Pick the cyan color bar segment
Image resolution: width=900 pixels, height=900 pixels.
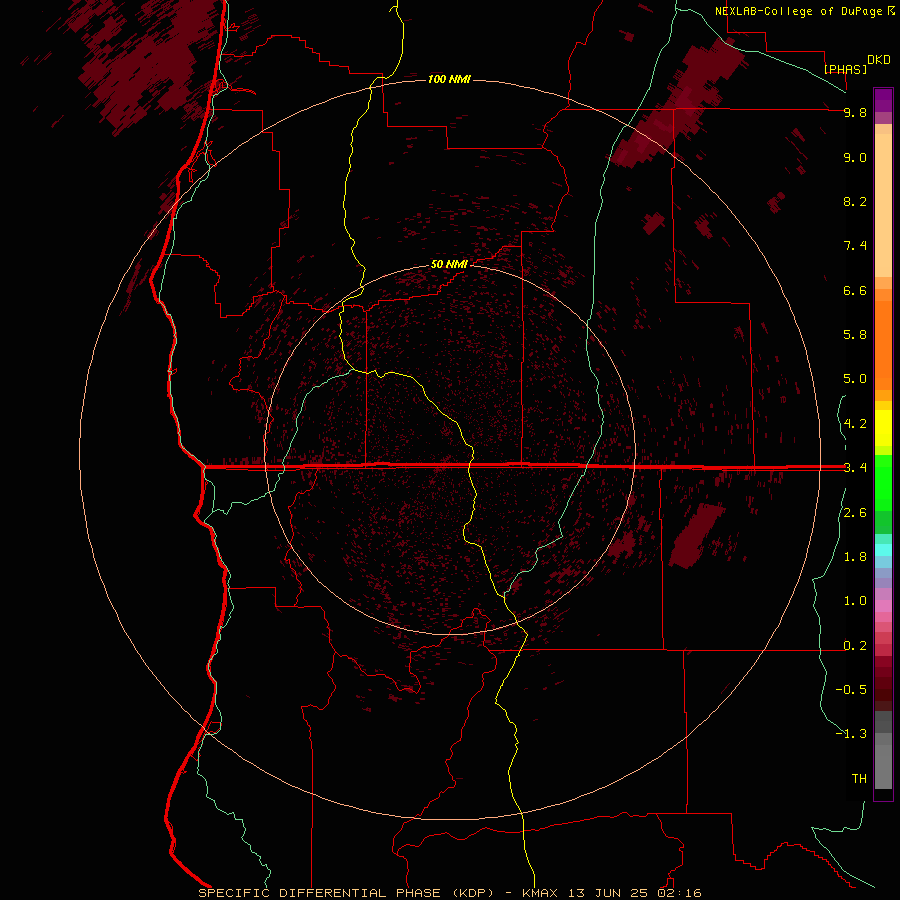tap(883, 549)
